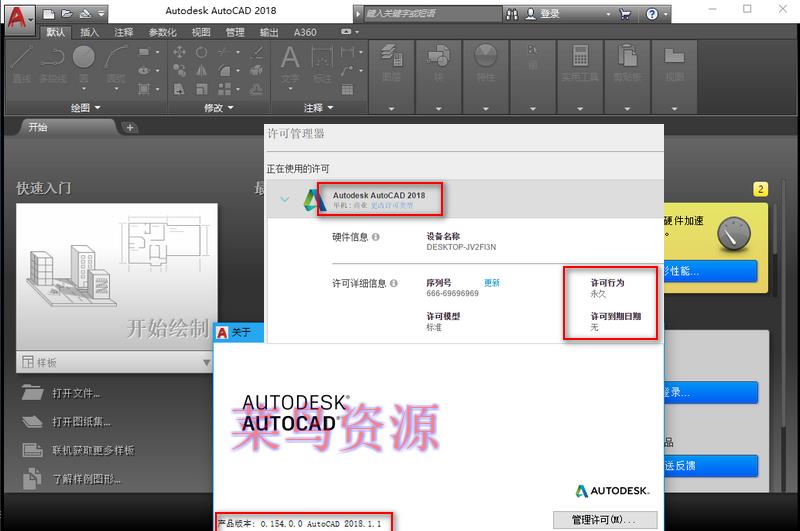This screenshot has width=800, height=531.
Task: Click the info icon beside 许可详细信息
Action: pos(393,283)
